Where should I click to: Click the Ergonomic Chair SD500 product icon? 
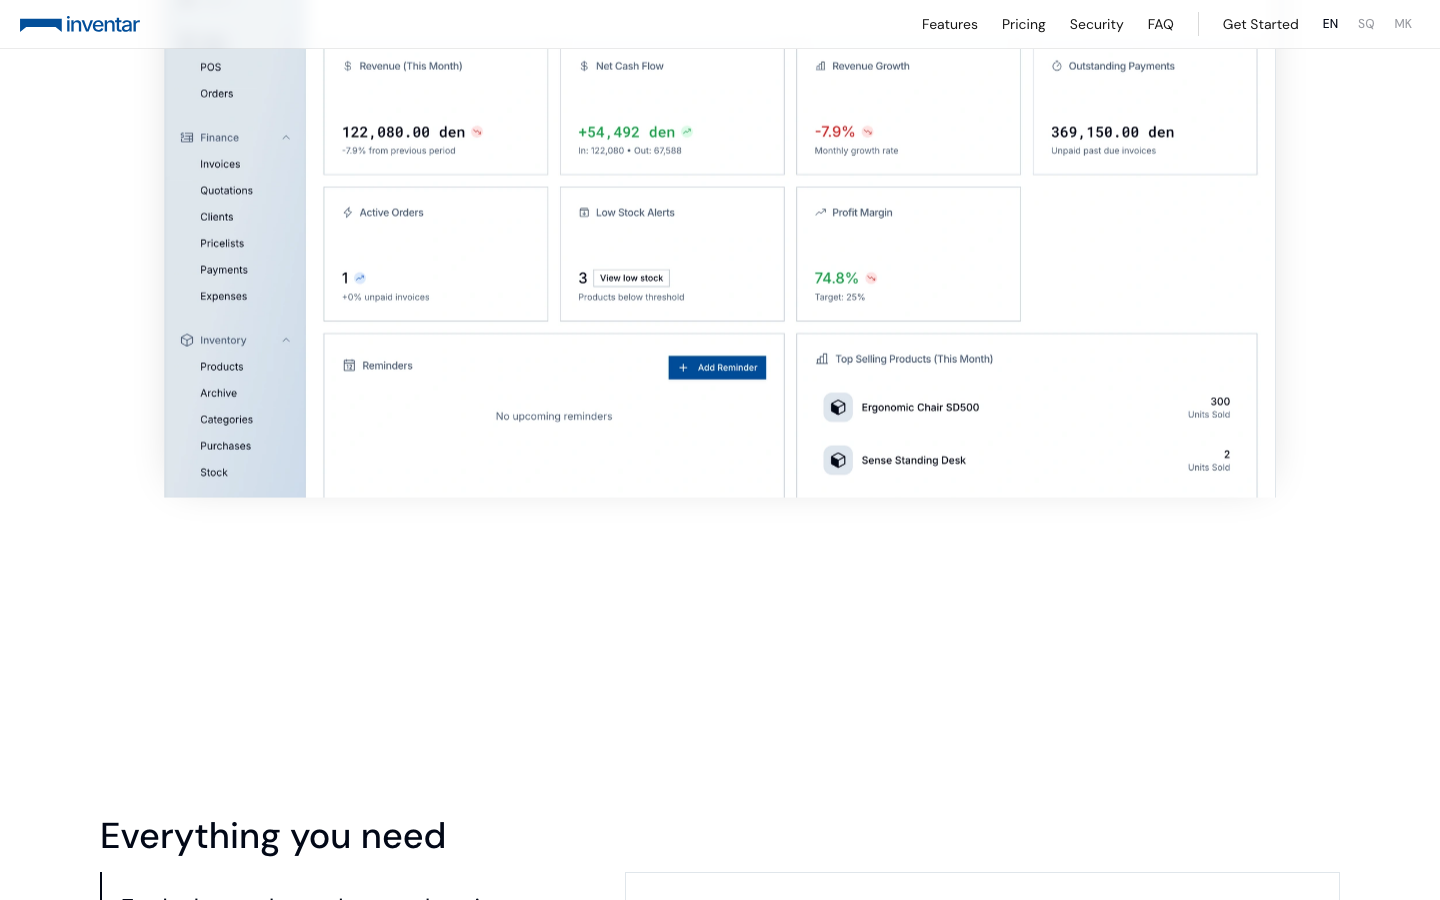coord(838,407)
